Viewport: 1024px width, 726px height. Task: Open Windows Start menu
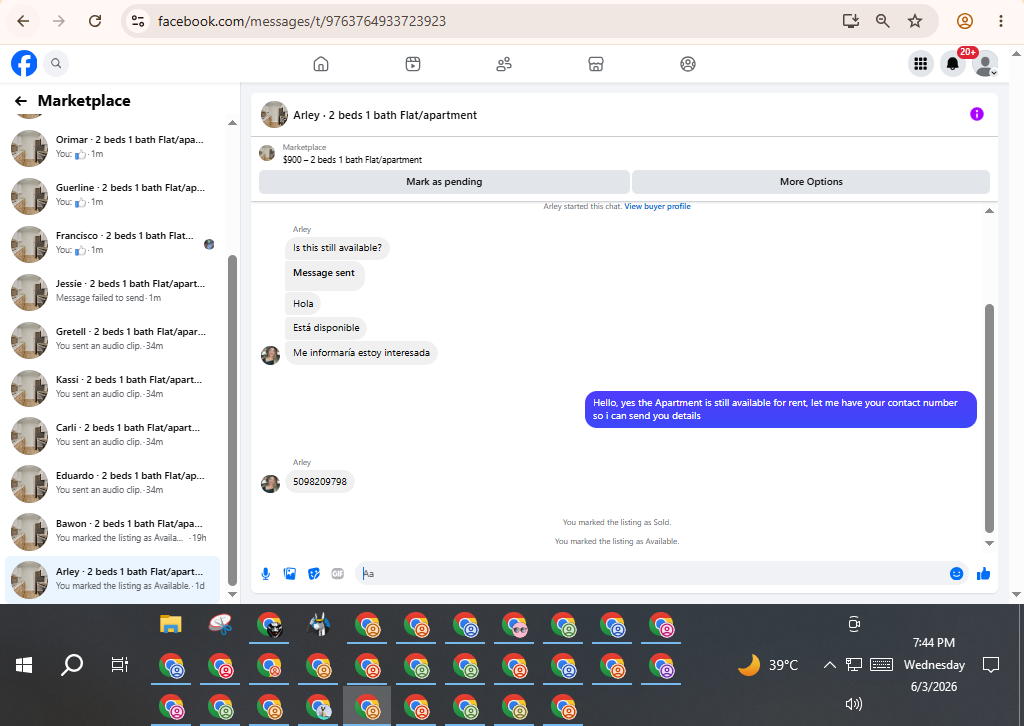[24, 665]
